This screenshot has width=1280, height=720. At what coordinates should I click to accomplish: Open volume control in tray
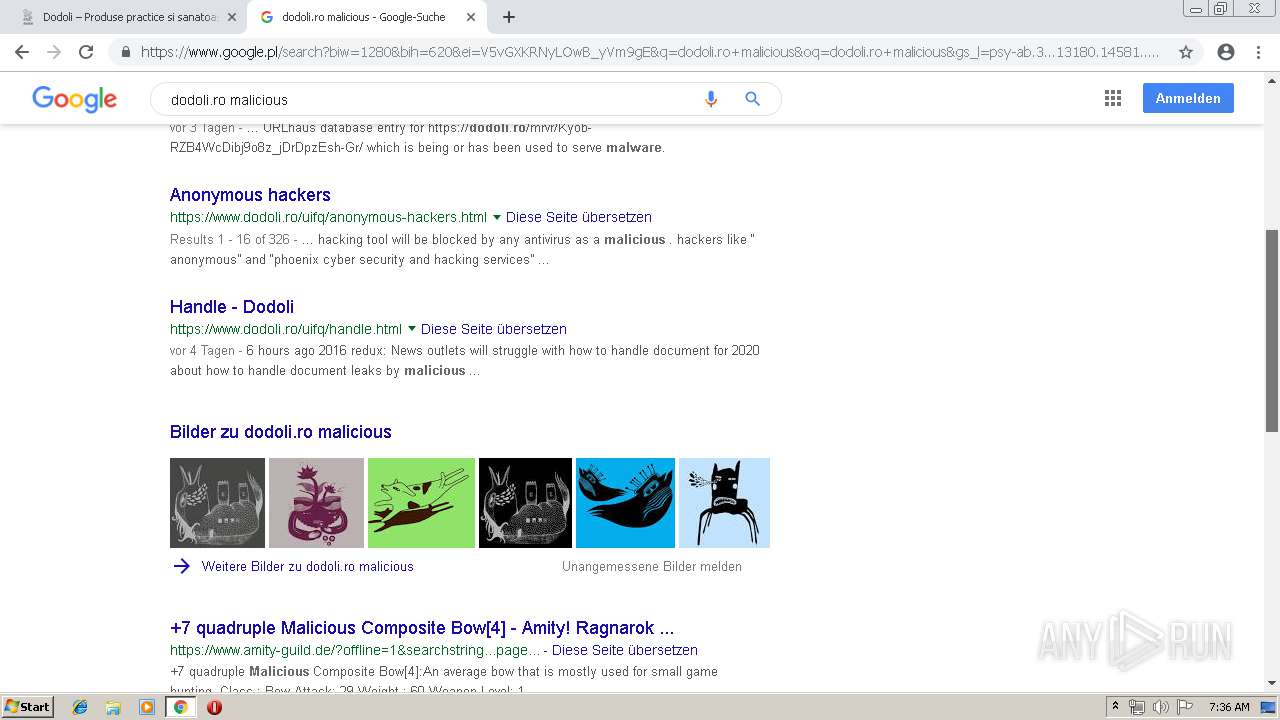pyautogui.click(x=1161, y=707)
